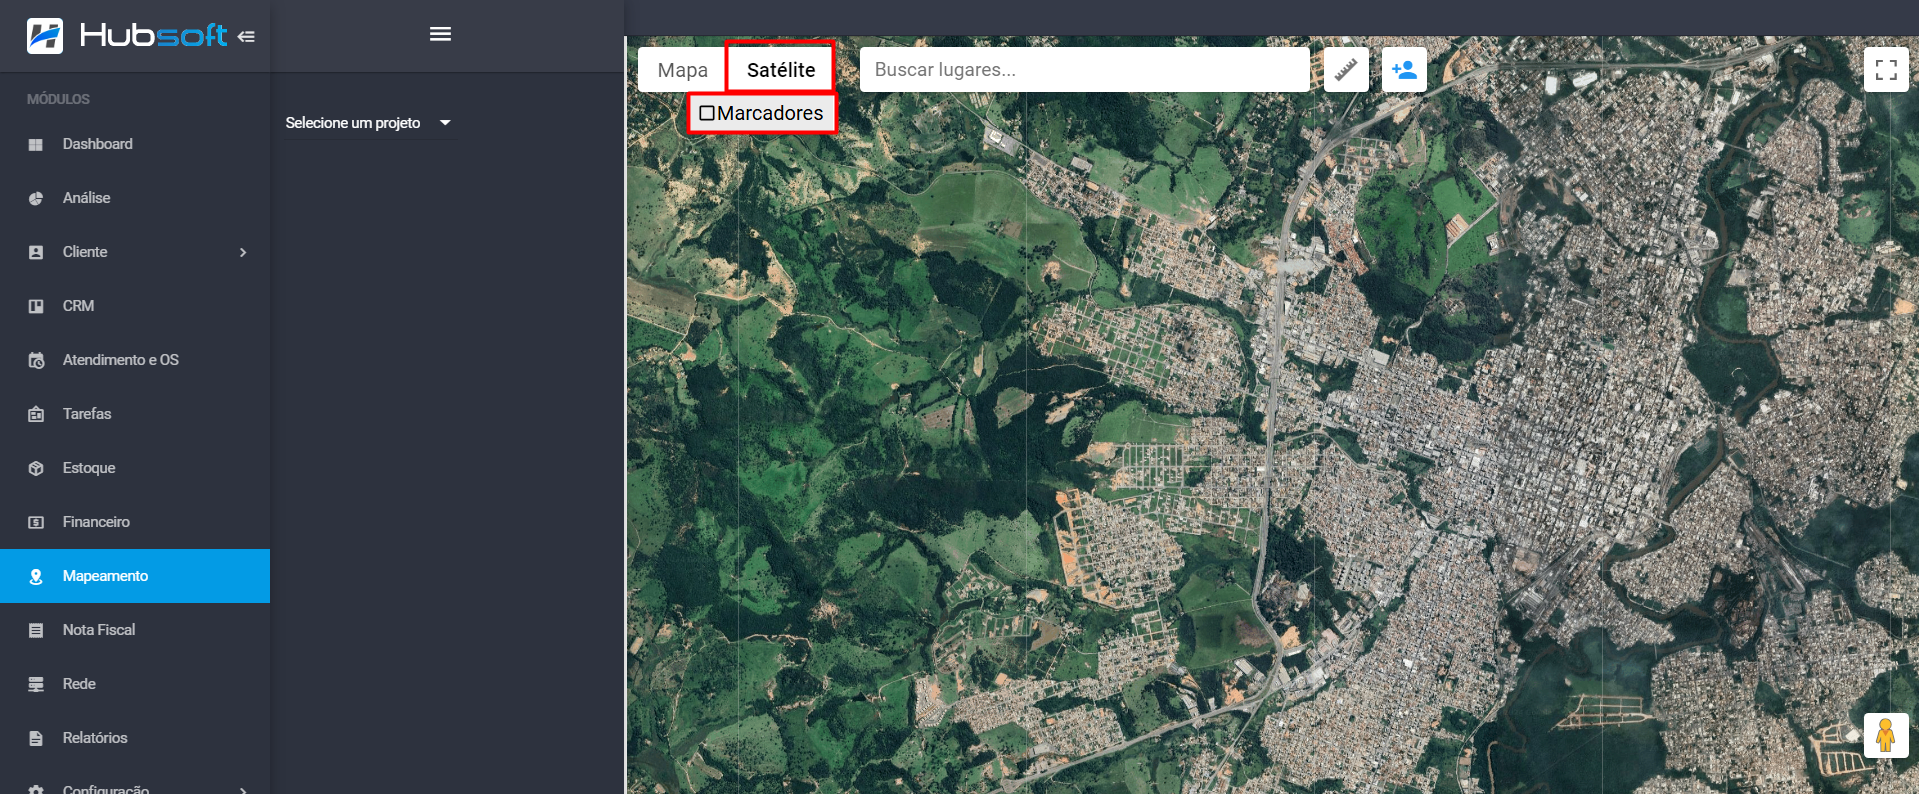The width and height of the screenshot is (1919, 794).
Task: Click the Relatórios file icon
Action: pyautogui.click(x=36, y=738)
